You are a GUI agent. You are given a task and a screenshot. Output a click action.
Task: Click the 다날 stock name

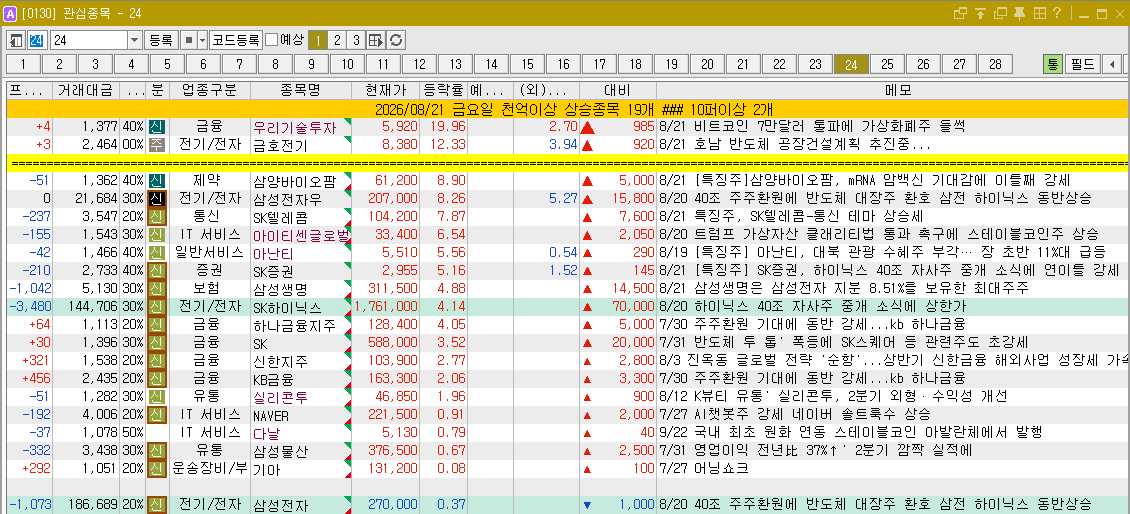[266, 433]
